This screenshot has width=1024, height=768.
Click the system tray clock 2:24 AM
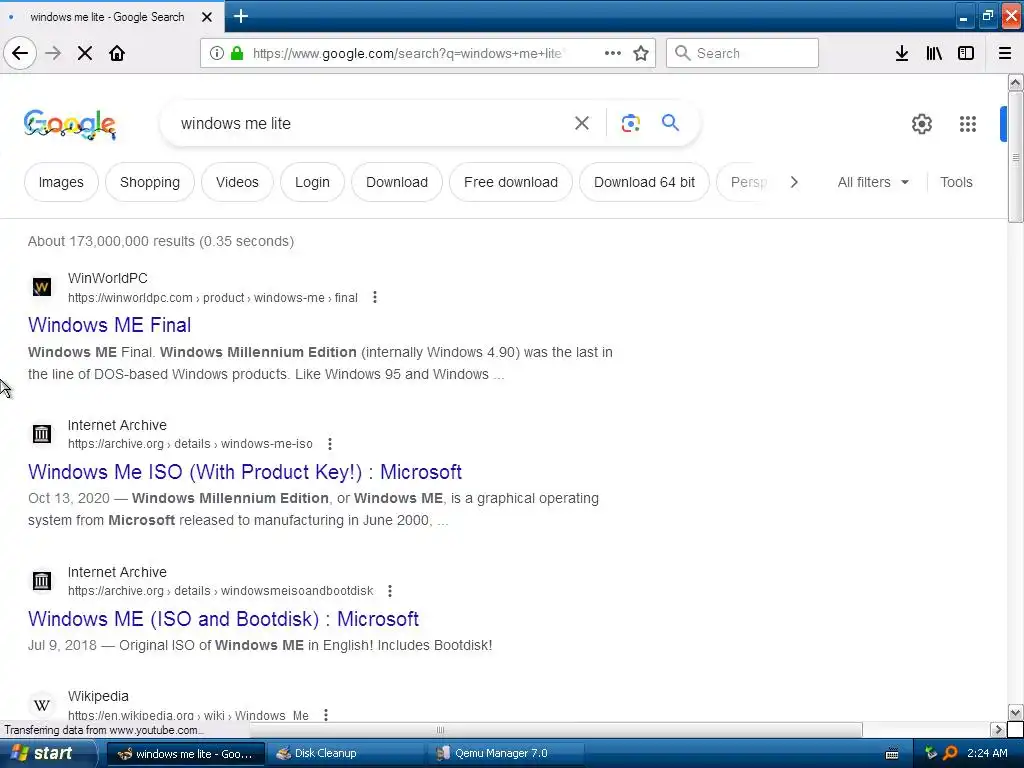pos(987,754)
